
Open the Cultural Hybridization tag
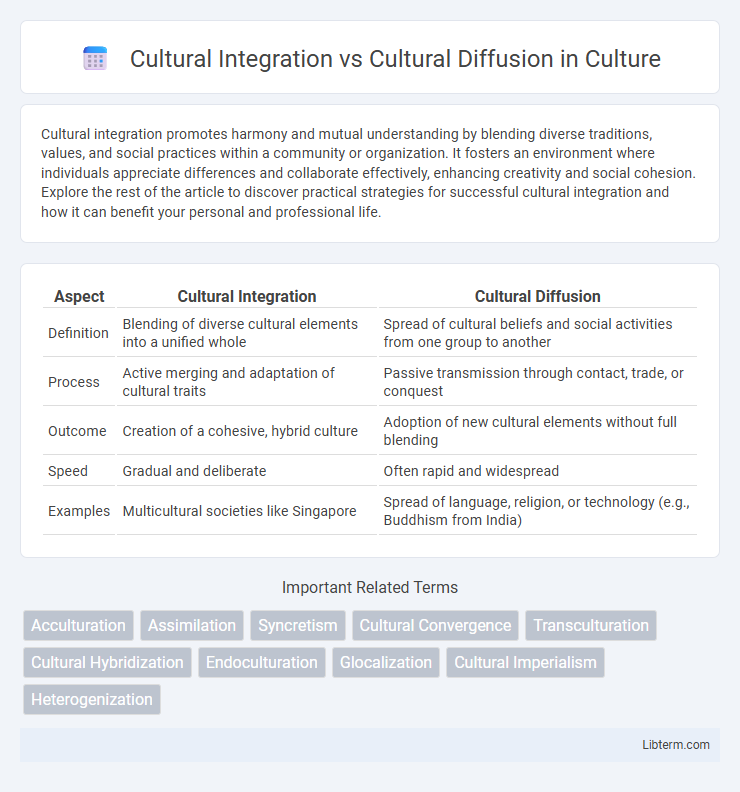click(x=107, y=662)
